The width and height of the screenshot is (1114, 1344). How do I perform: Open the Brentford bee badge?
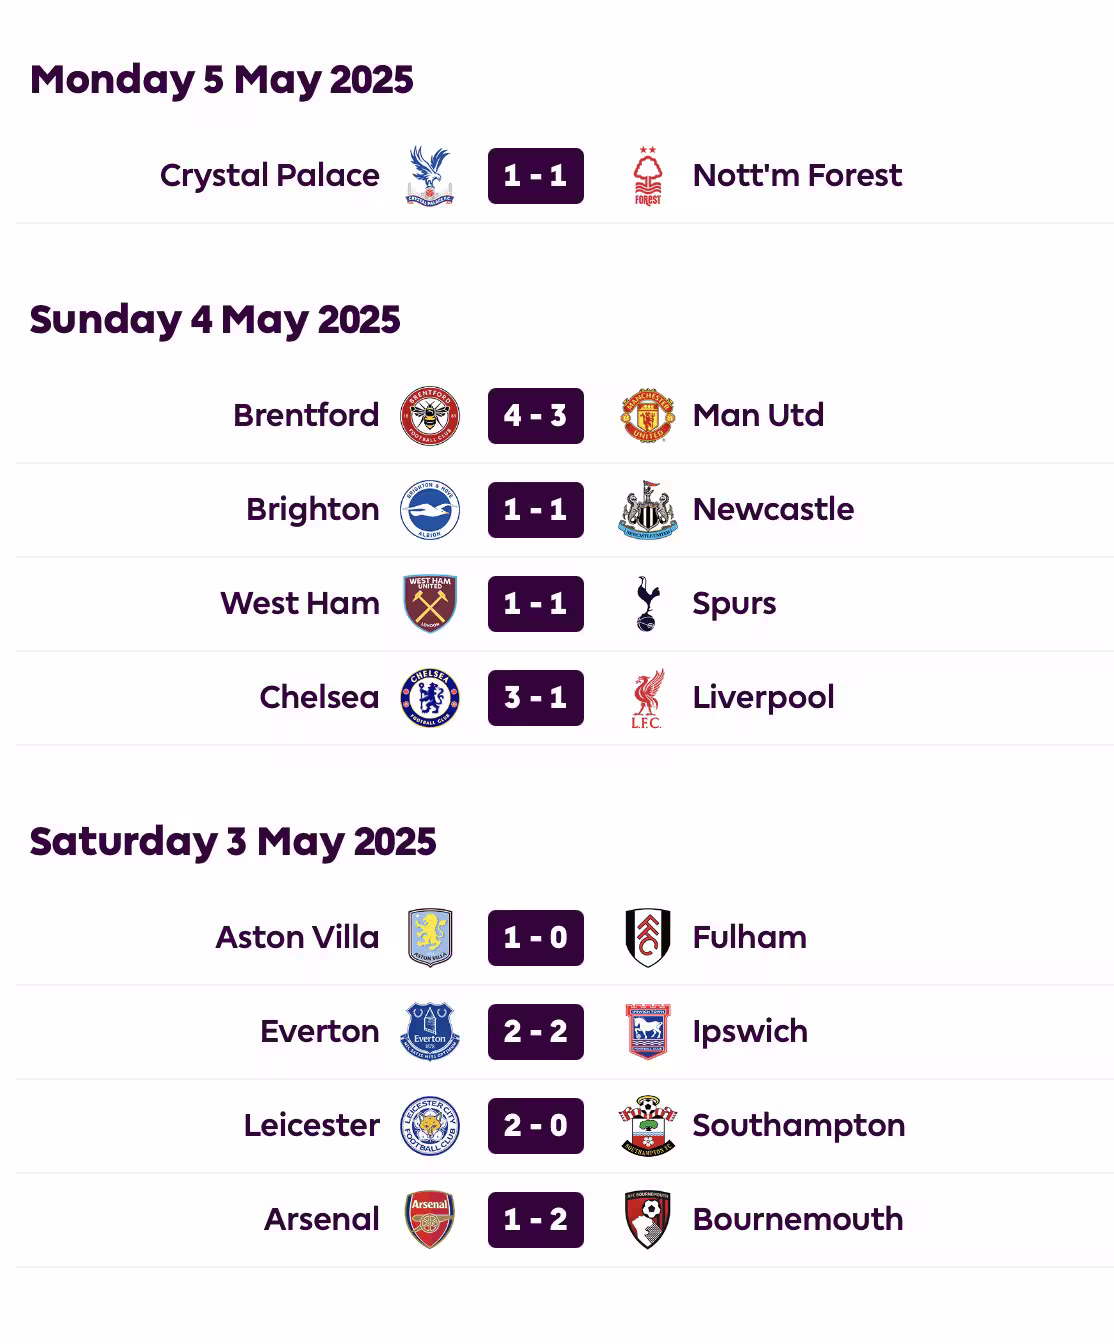pos(430,416)
